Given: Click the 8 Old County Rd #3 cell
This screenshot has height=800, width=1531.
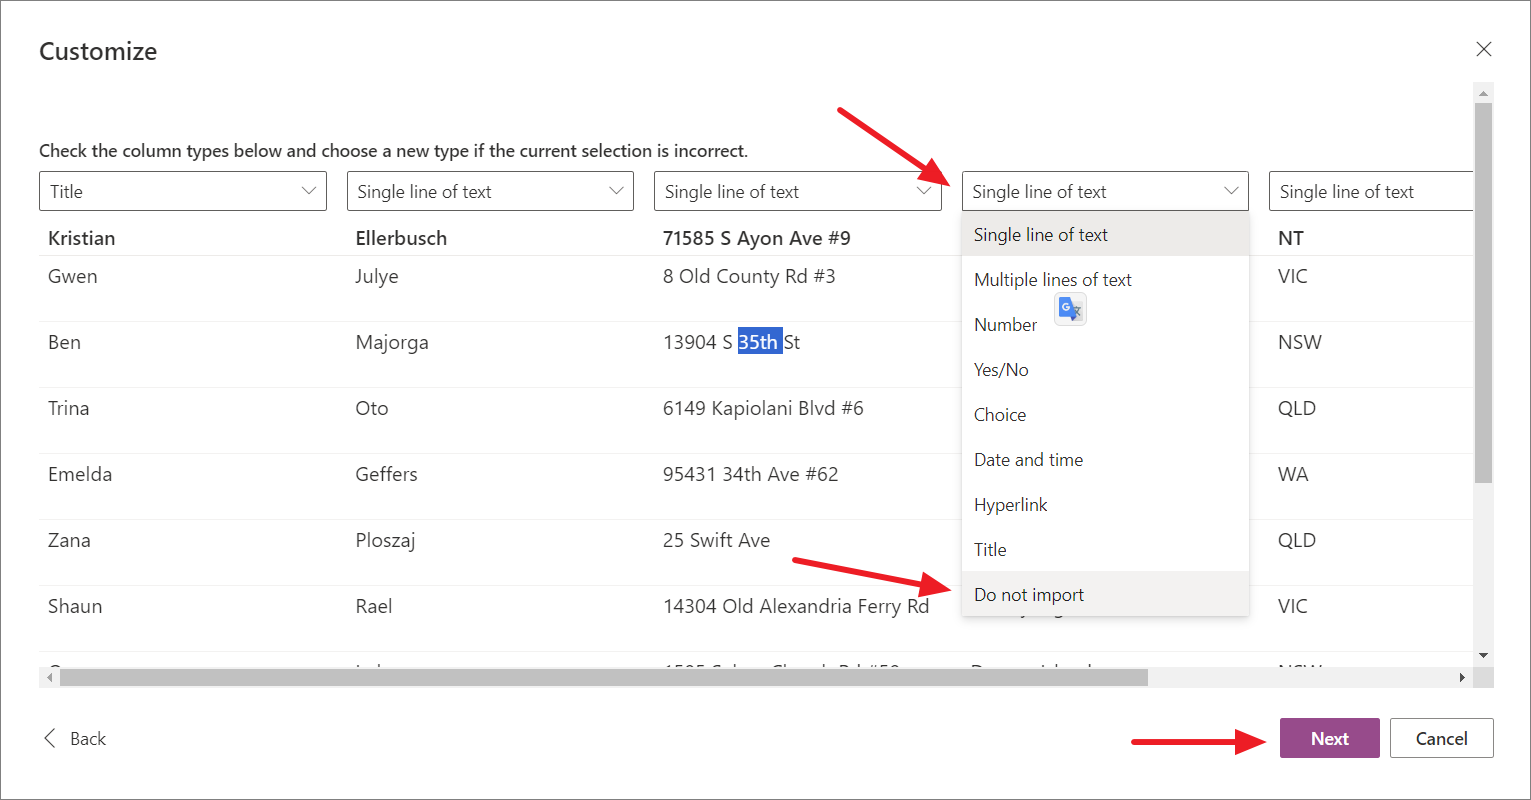Looking at the screenshot, I should tap(749, 276).
